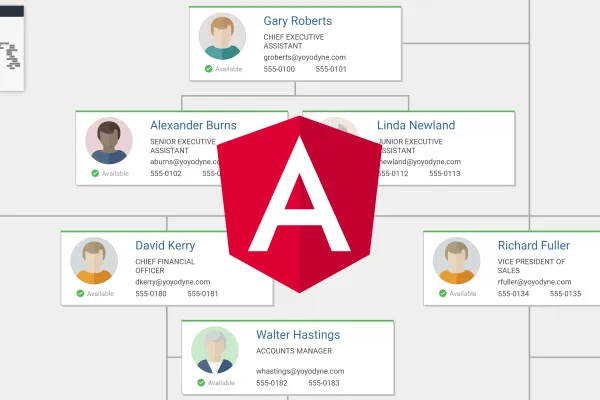Click phone number 555-0181

203,294
